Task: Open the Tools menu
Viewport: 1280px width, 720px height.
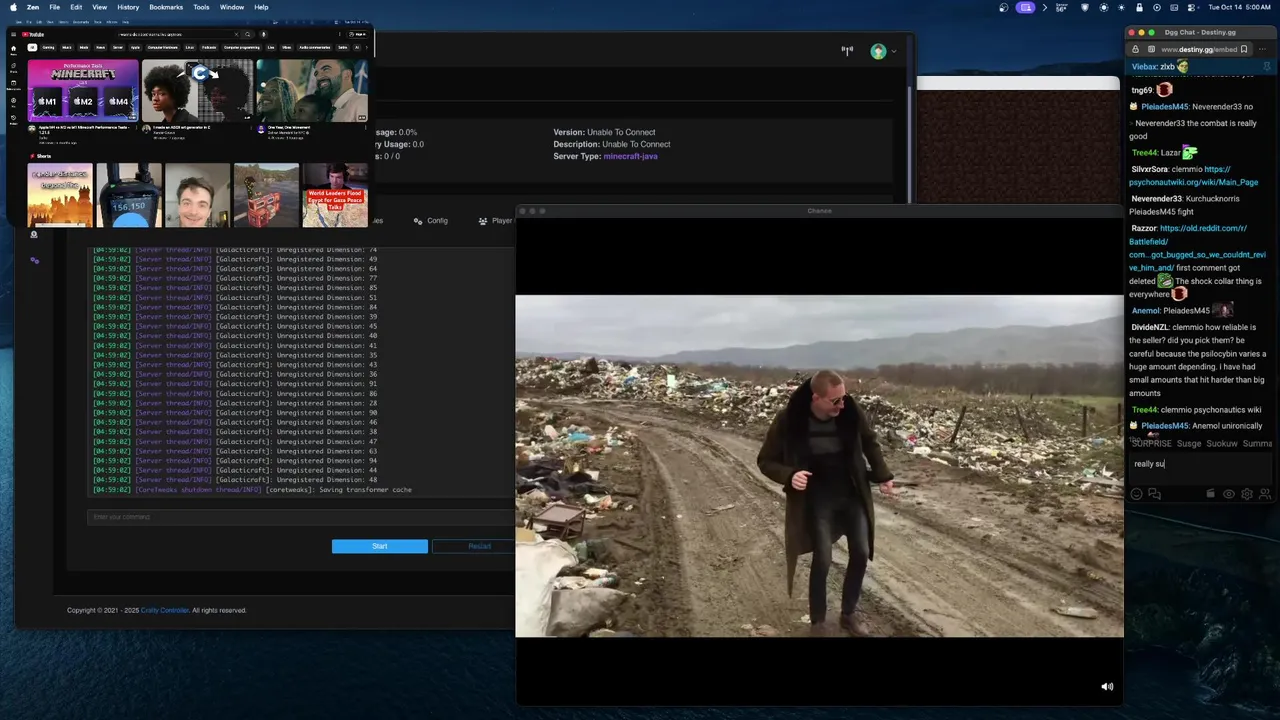Action: (x=201, y=7)
